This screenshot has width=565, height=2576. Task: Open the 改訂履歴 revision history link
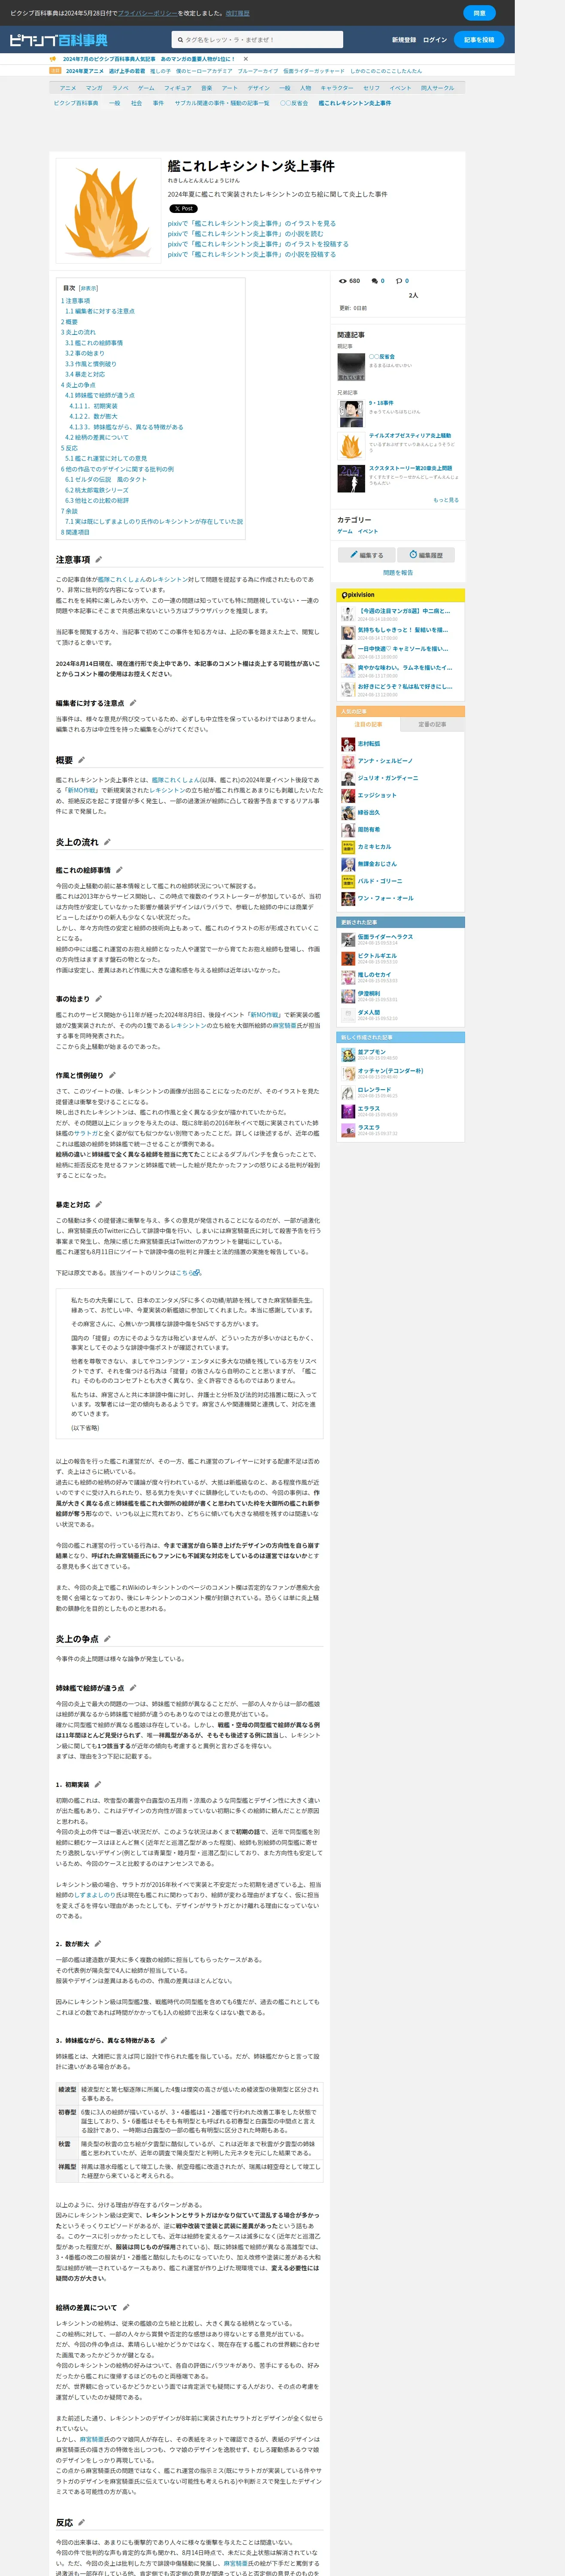(x=238, y=13)
